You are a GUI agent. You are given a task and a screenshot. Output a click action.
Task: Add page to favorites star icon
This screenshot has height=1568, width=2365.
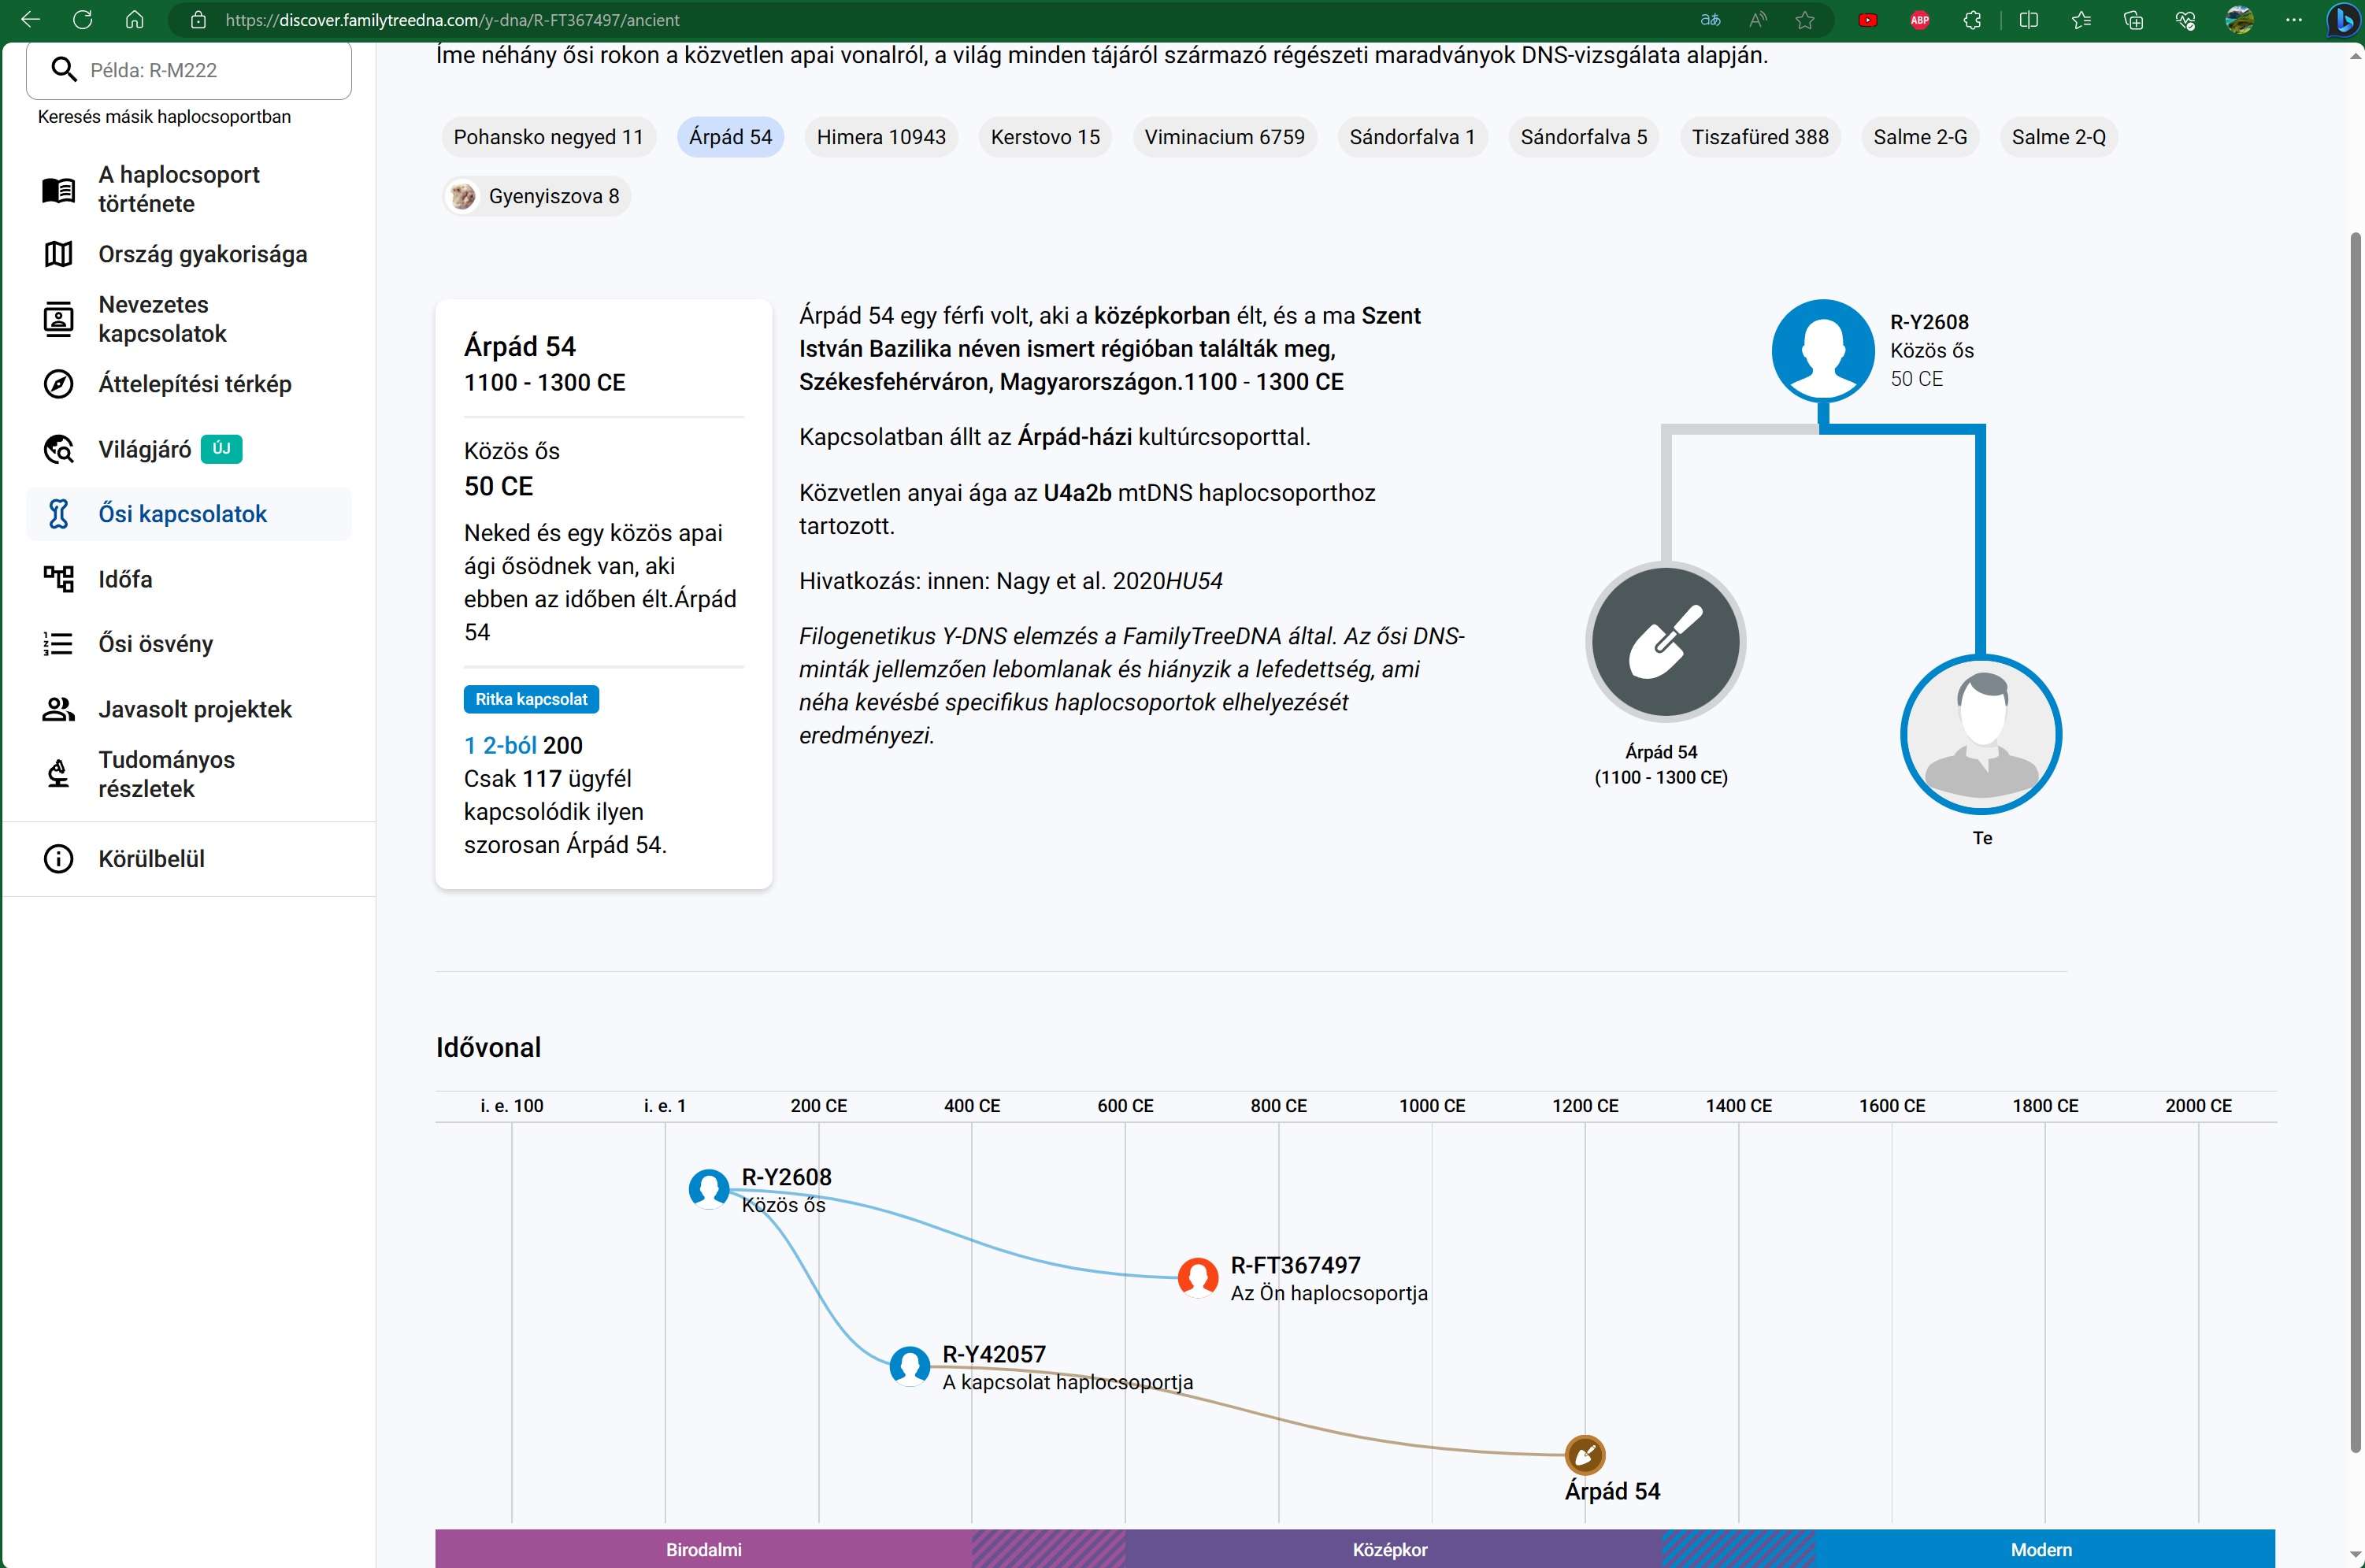[1805, 20]
